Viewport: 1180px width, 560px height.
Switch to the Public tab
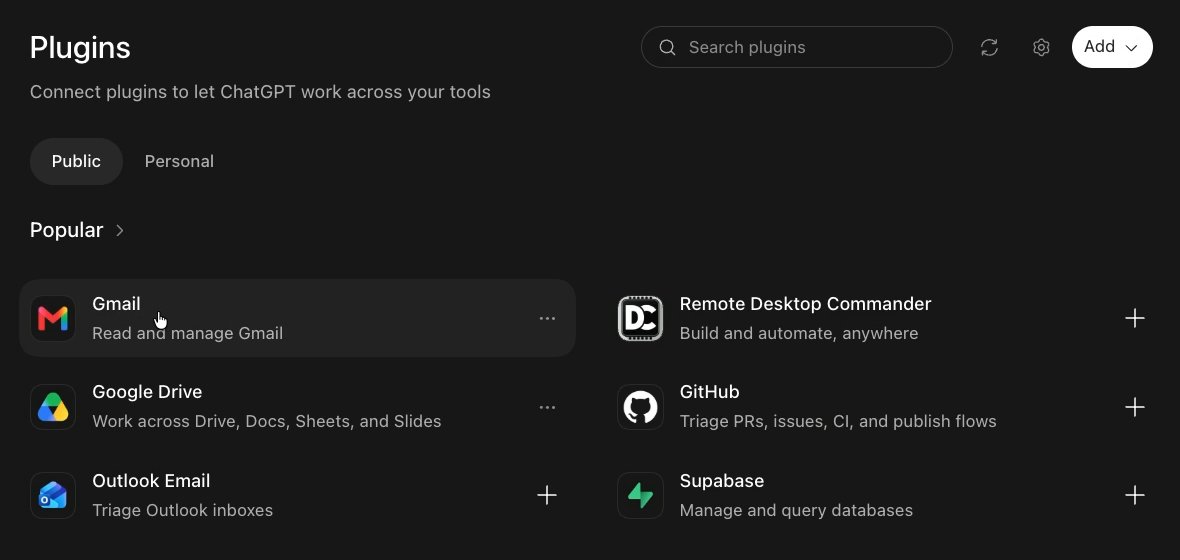pyautogui.click(x=76, y=161)
